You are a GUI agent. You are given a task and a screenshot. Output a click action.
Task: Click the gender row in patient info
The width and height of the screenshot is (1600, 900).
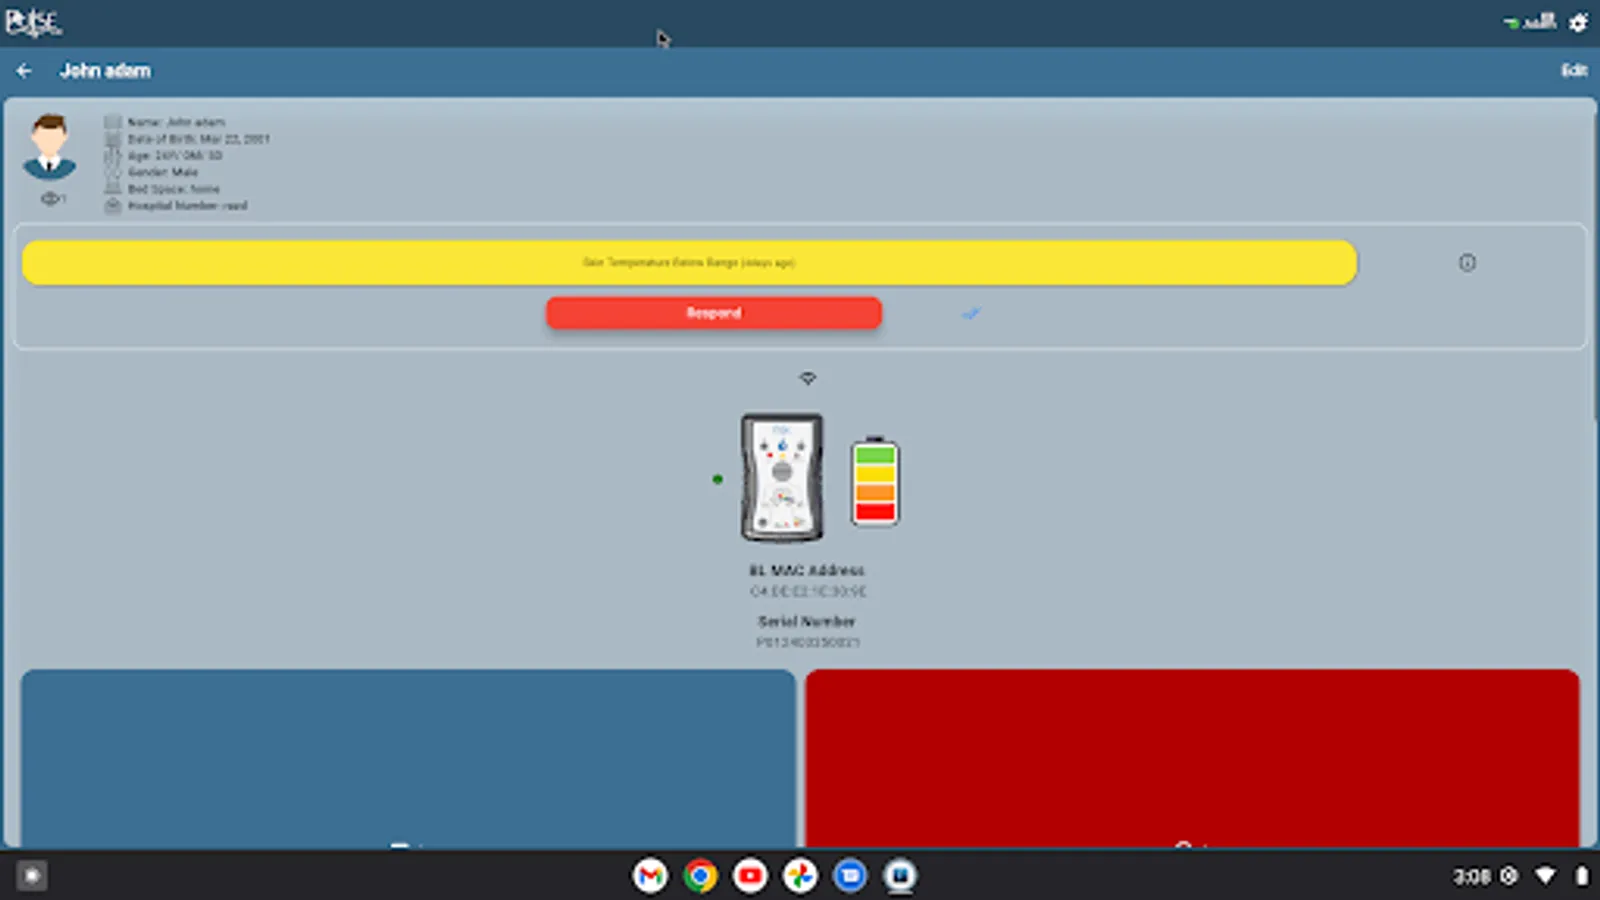pyautogui.click(x=163, y=172)
